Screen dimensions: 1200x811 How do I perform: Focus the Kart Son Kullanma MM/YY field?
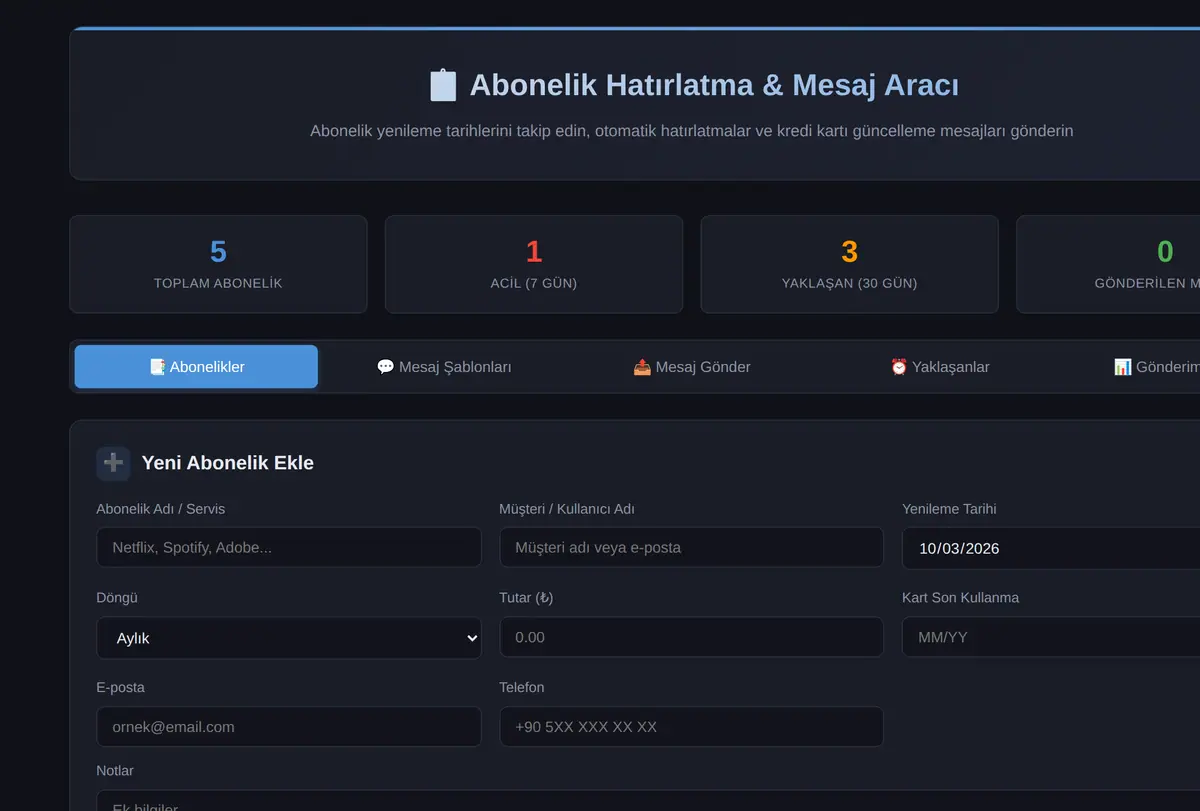[x=1051, y=637]
